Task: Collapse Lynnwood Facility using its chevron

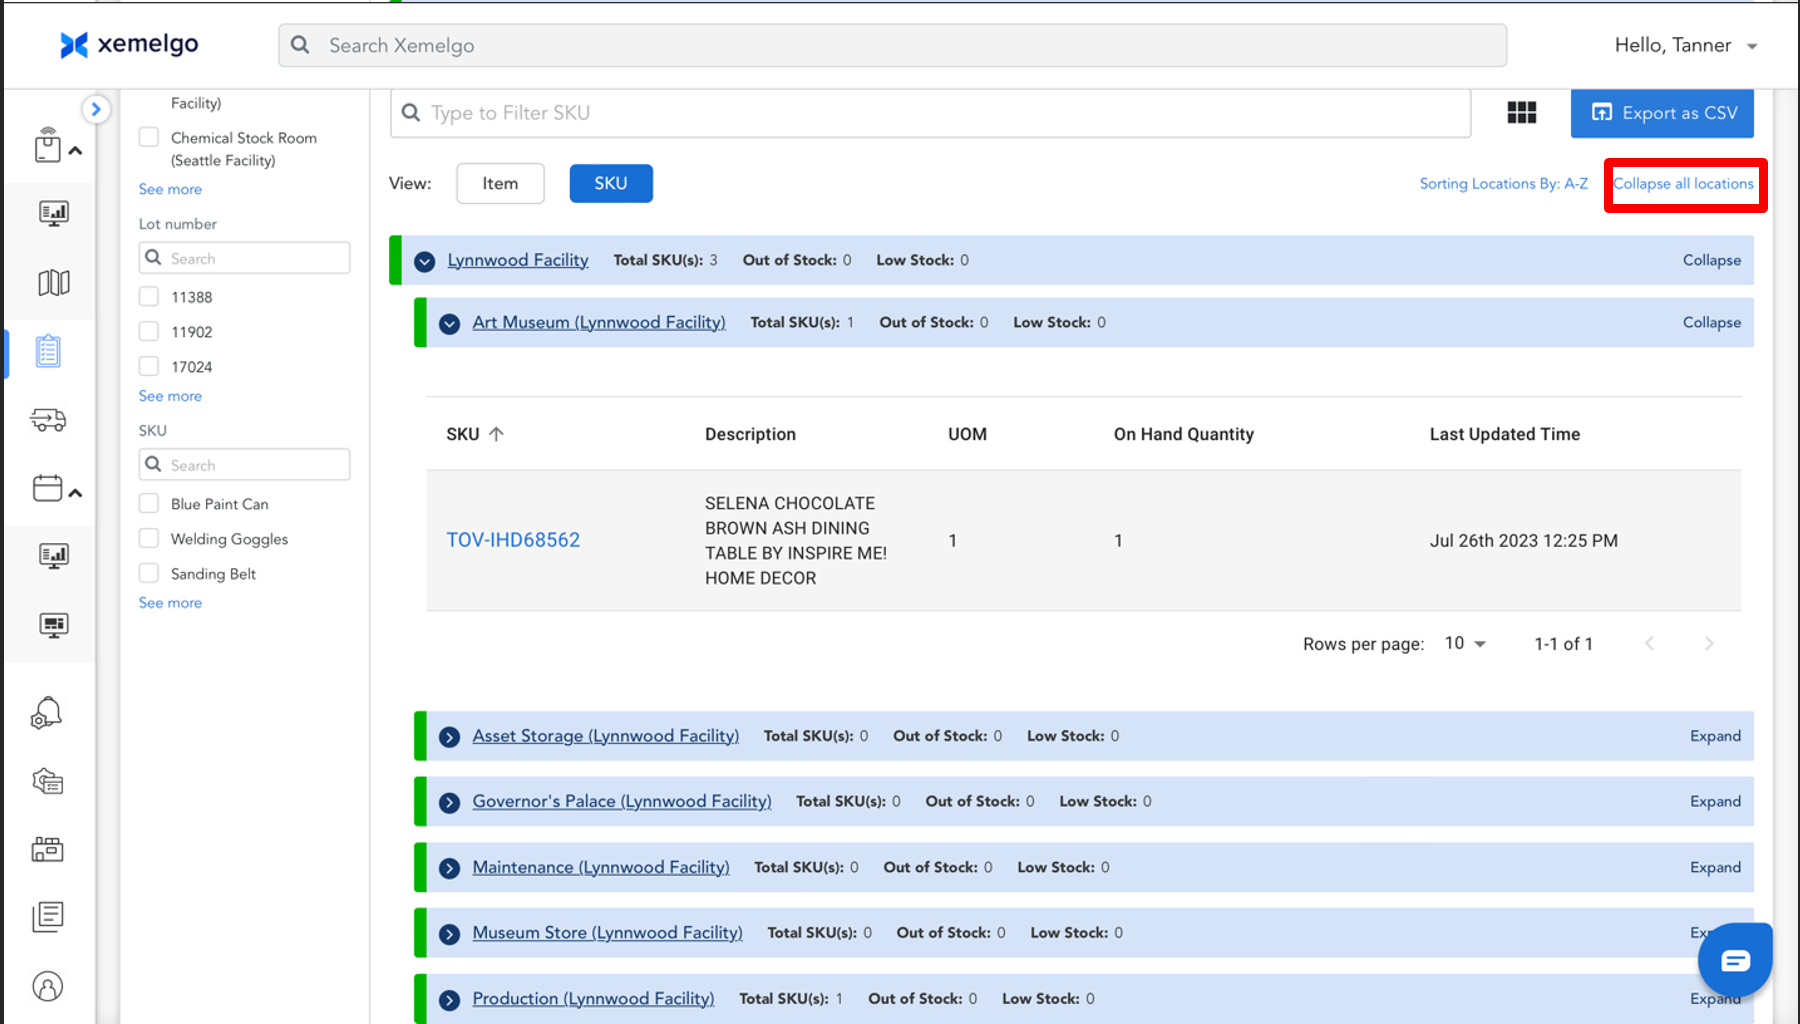Action: click(x=425, y=261)
